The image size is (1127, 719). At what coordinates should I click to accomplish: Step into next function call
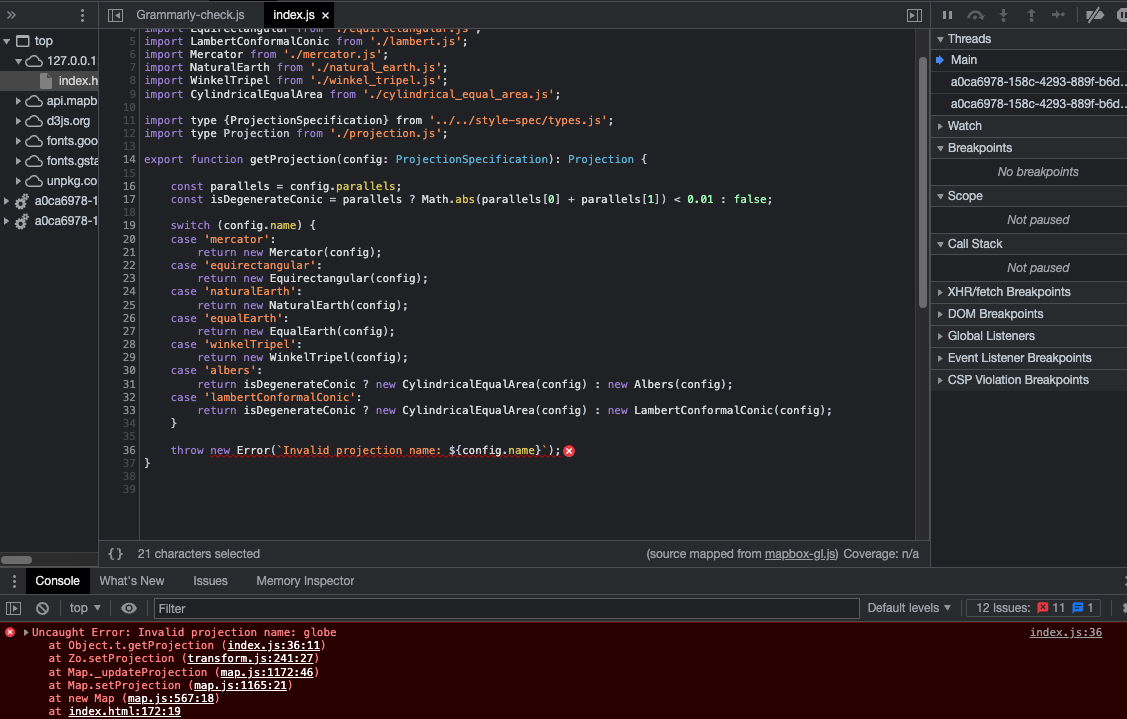click(1003, 15)
